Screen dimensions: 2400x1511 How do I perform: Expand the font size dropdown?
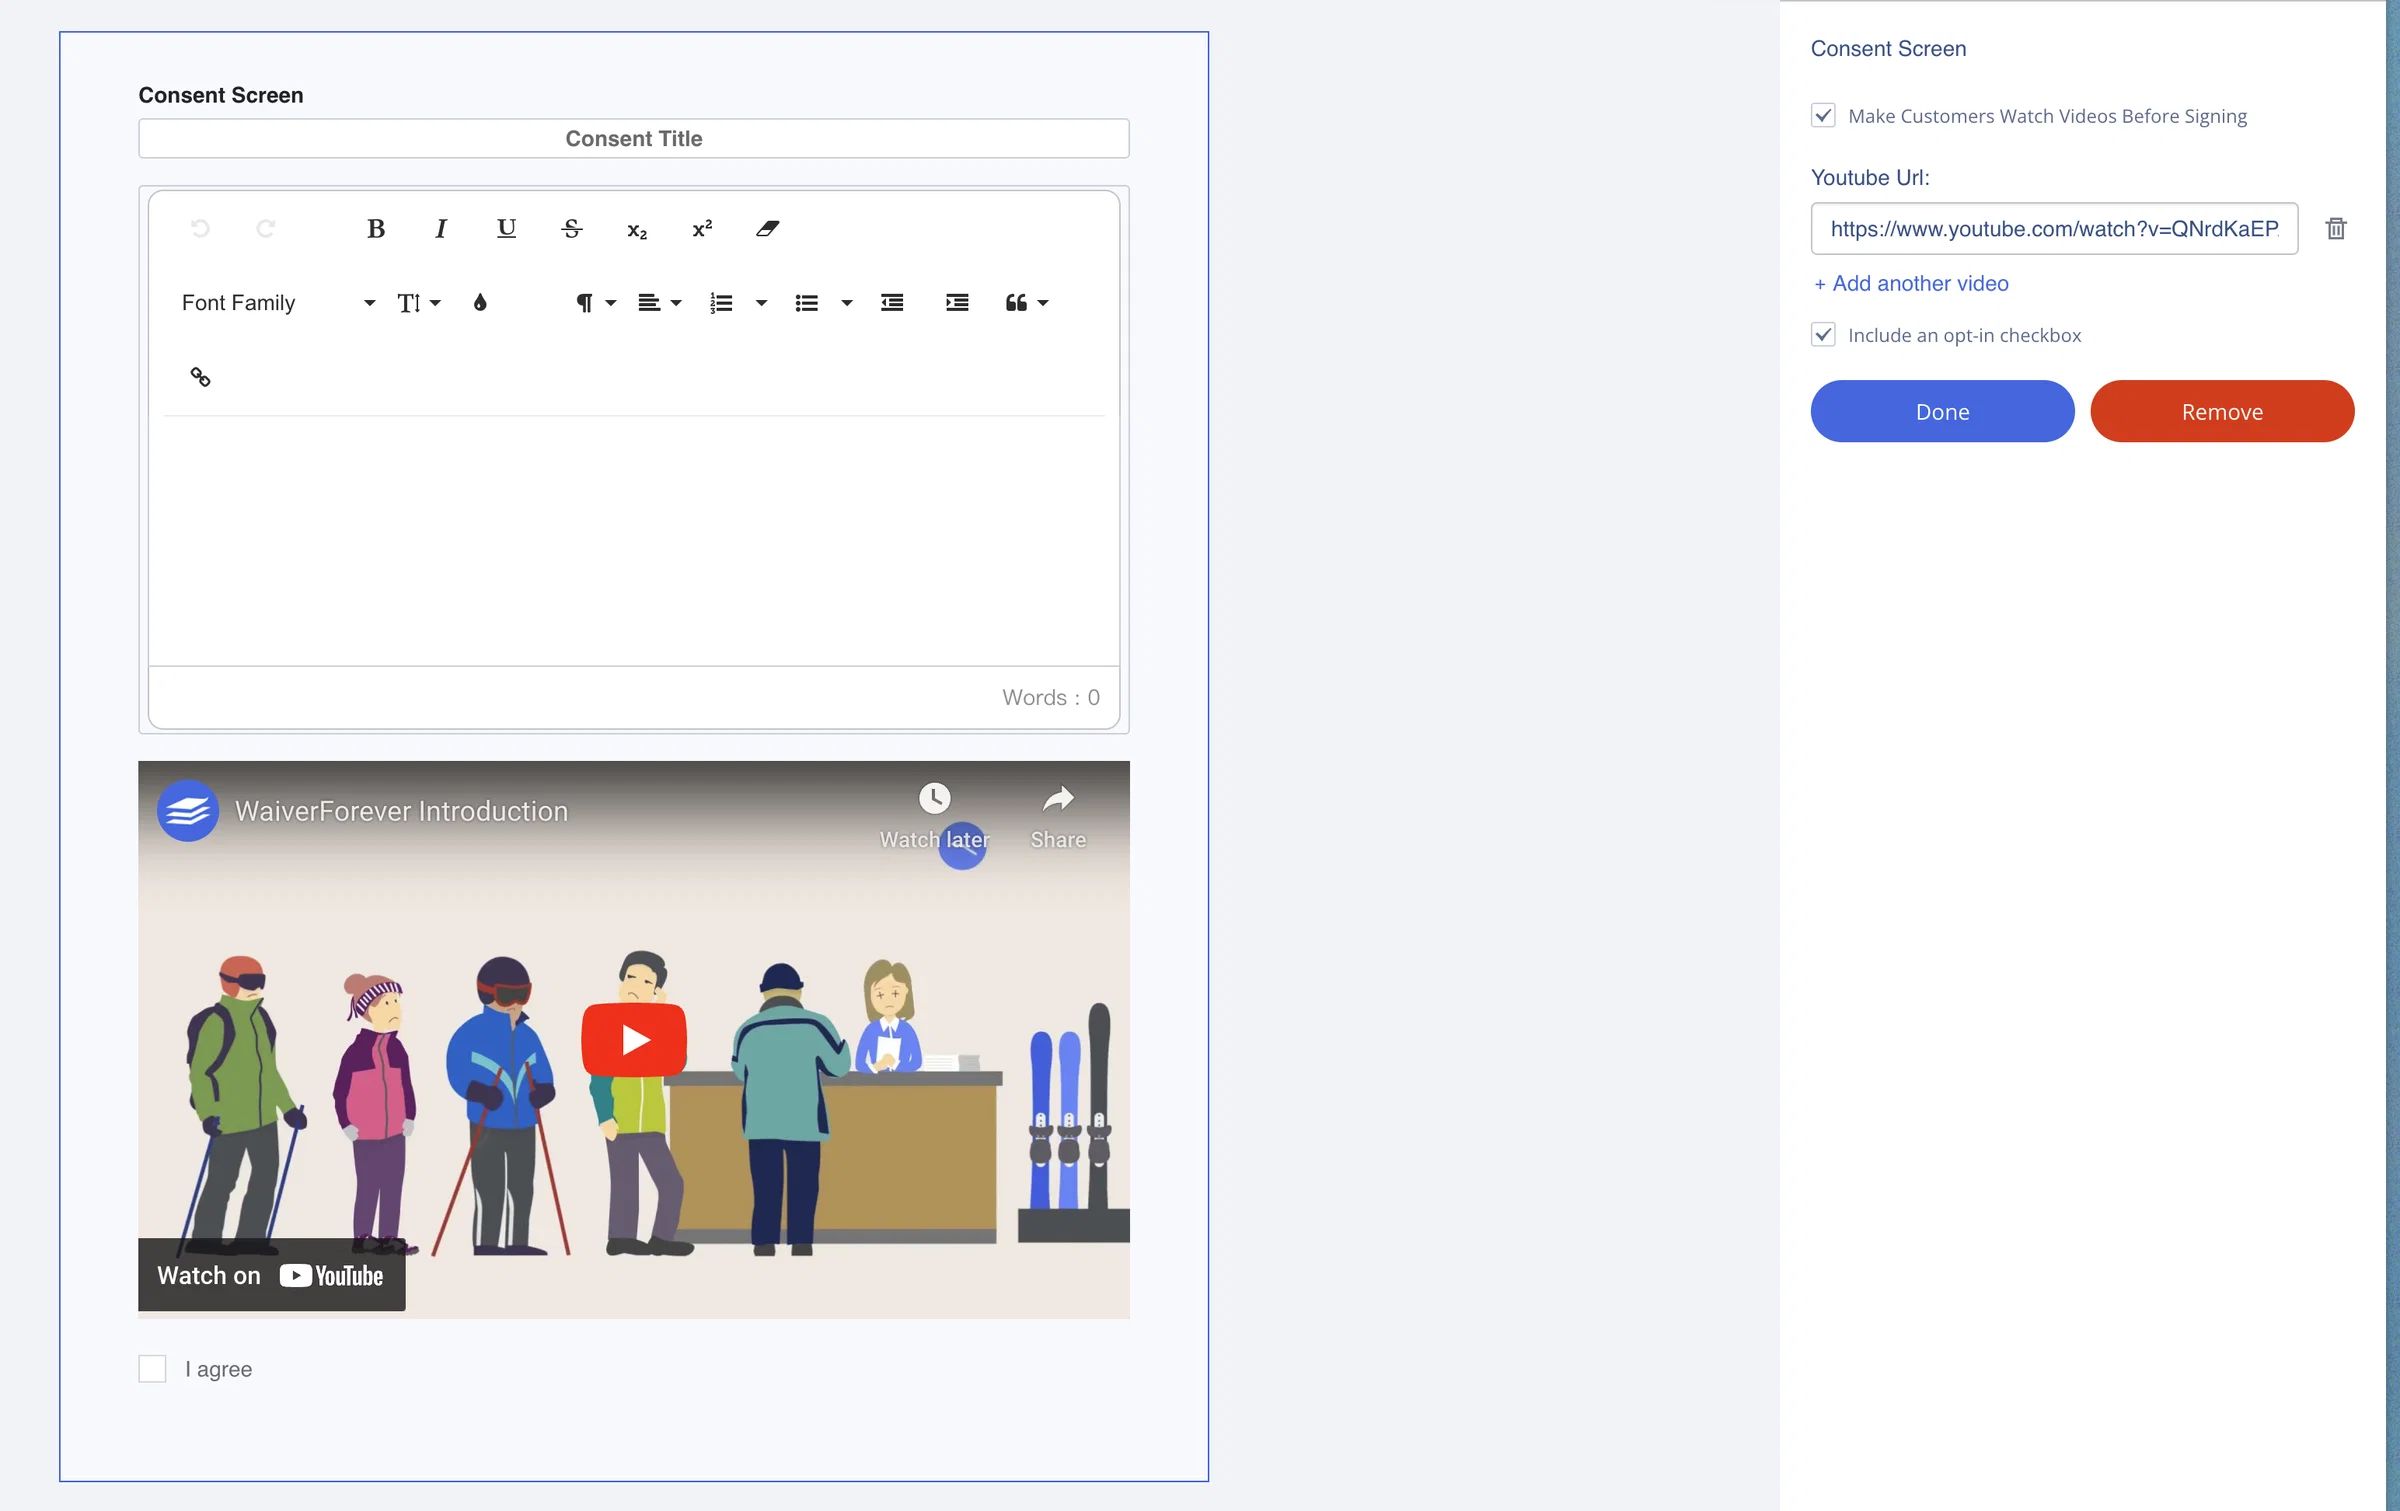pos(419,303)
